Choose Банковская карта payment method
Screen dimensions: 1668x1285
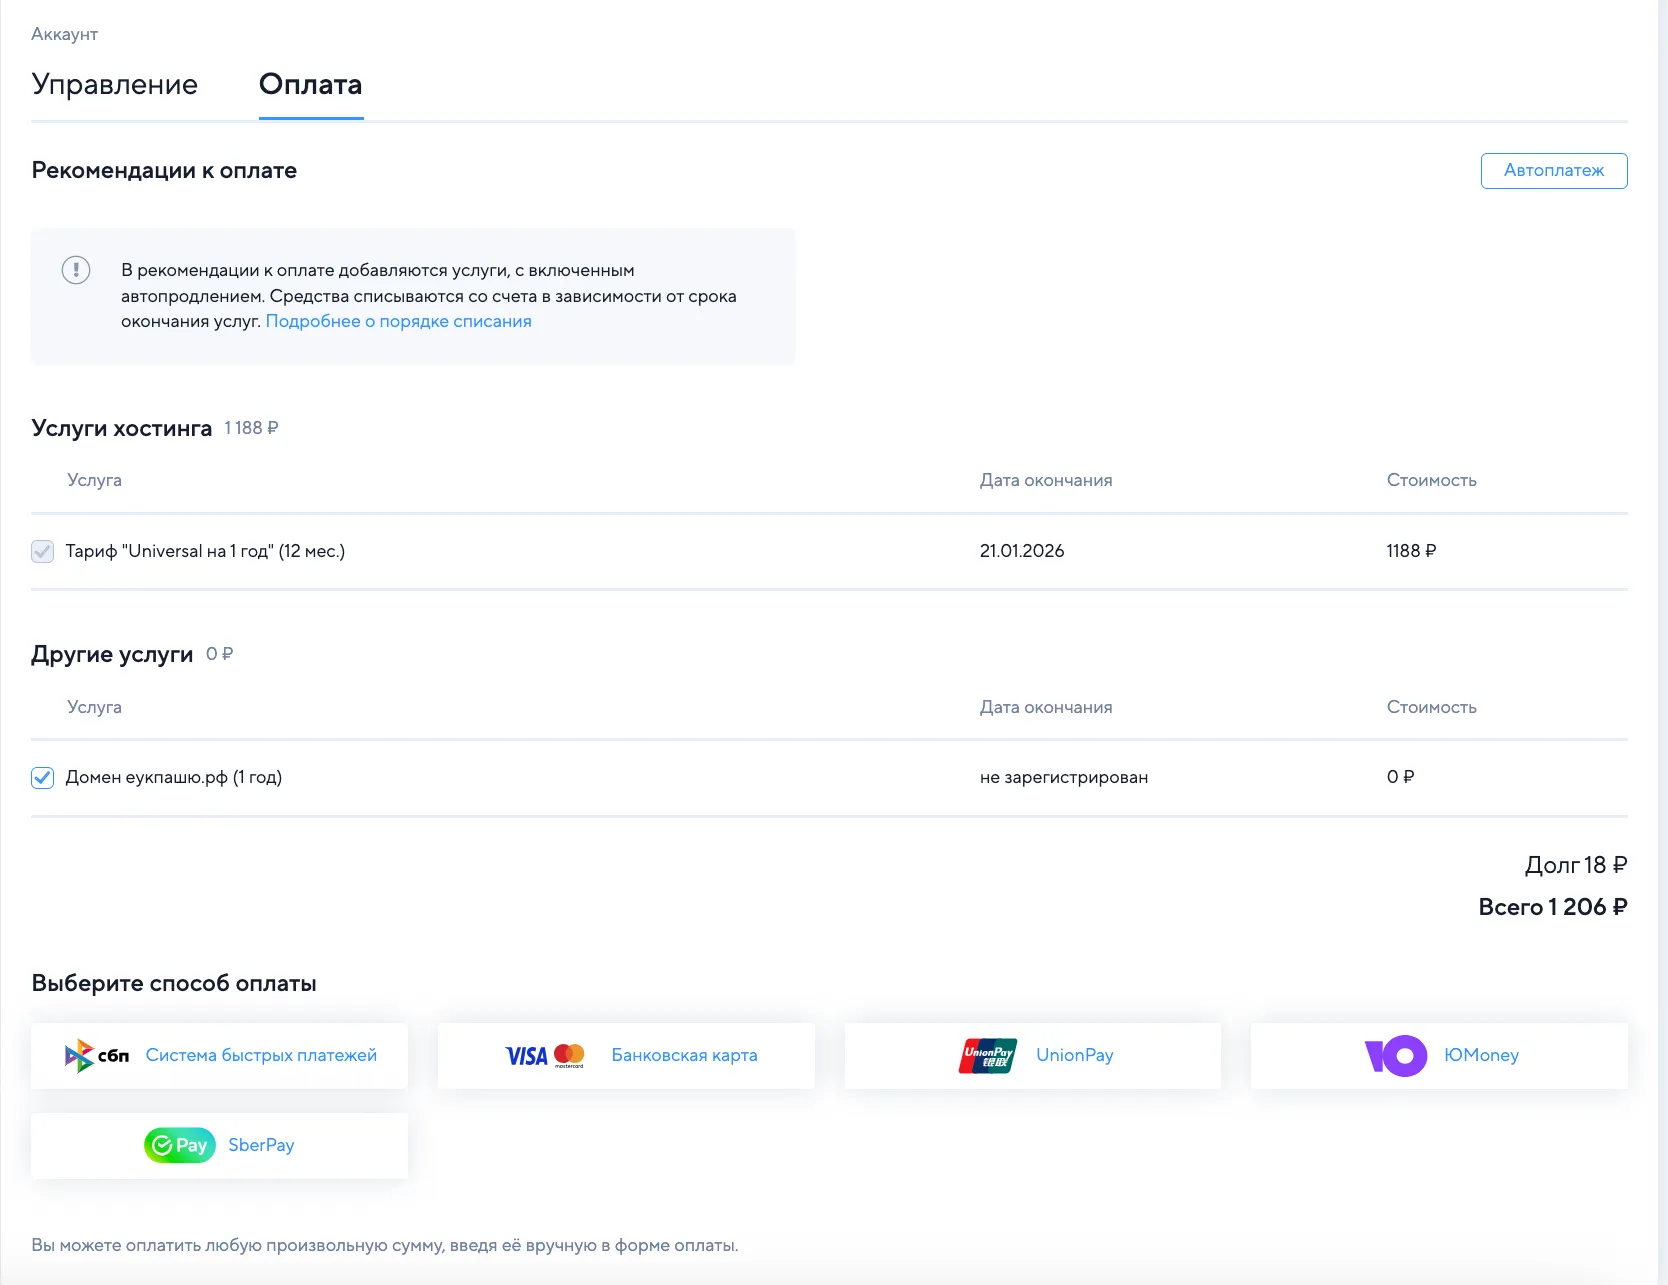point(684,1056)
